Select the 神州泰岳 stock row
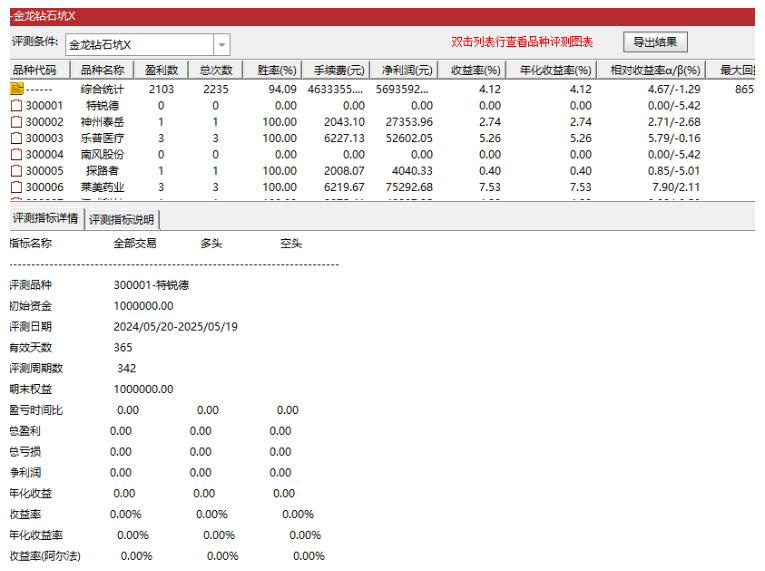Image resolution: width=765 pixels, height=571 pixels. click(102, 122)
